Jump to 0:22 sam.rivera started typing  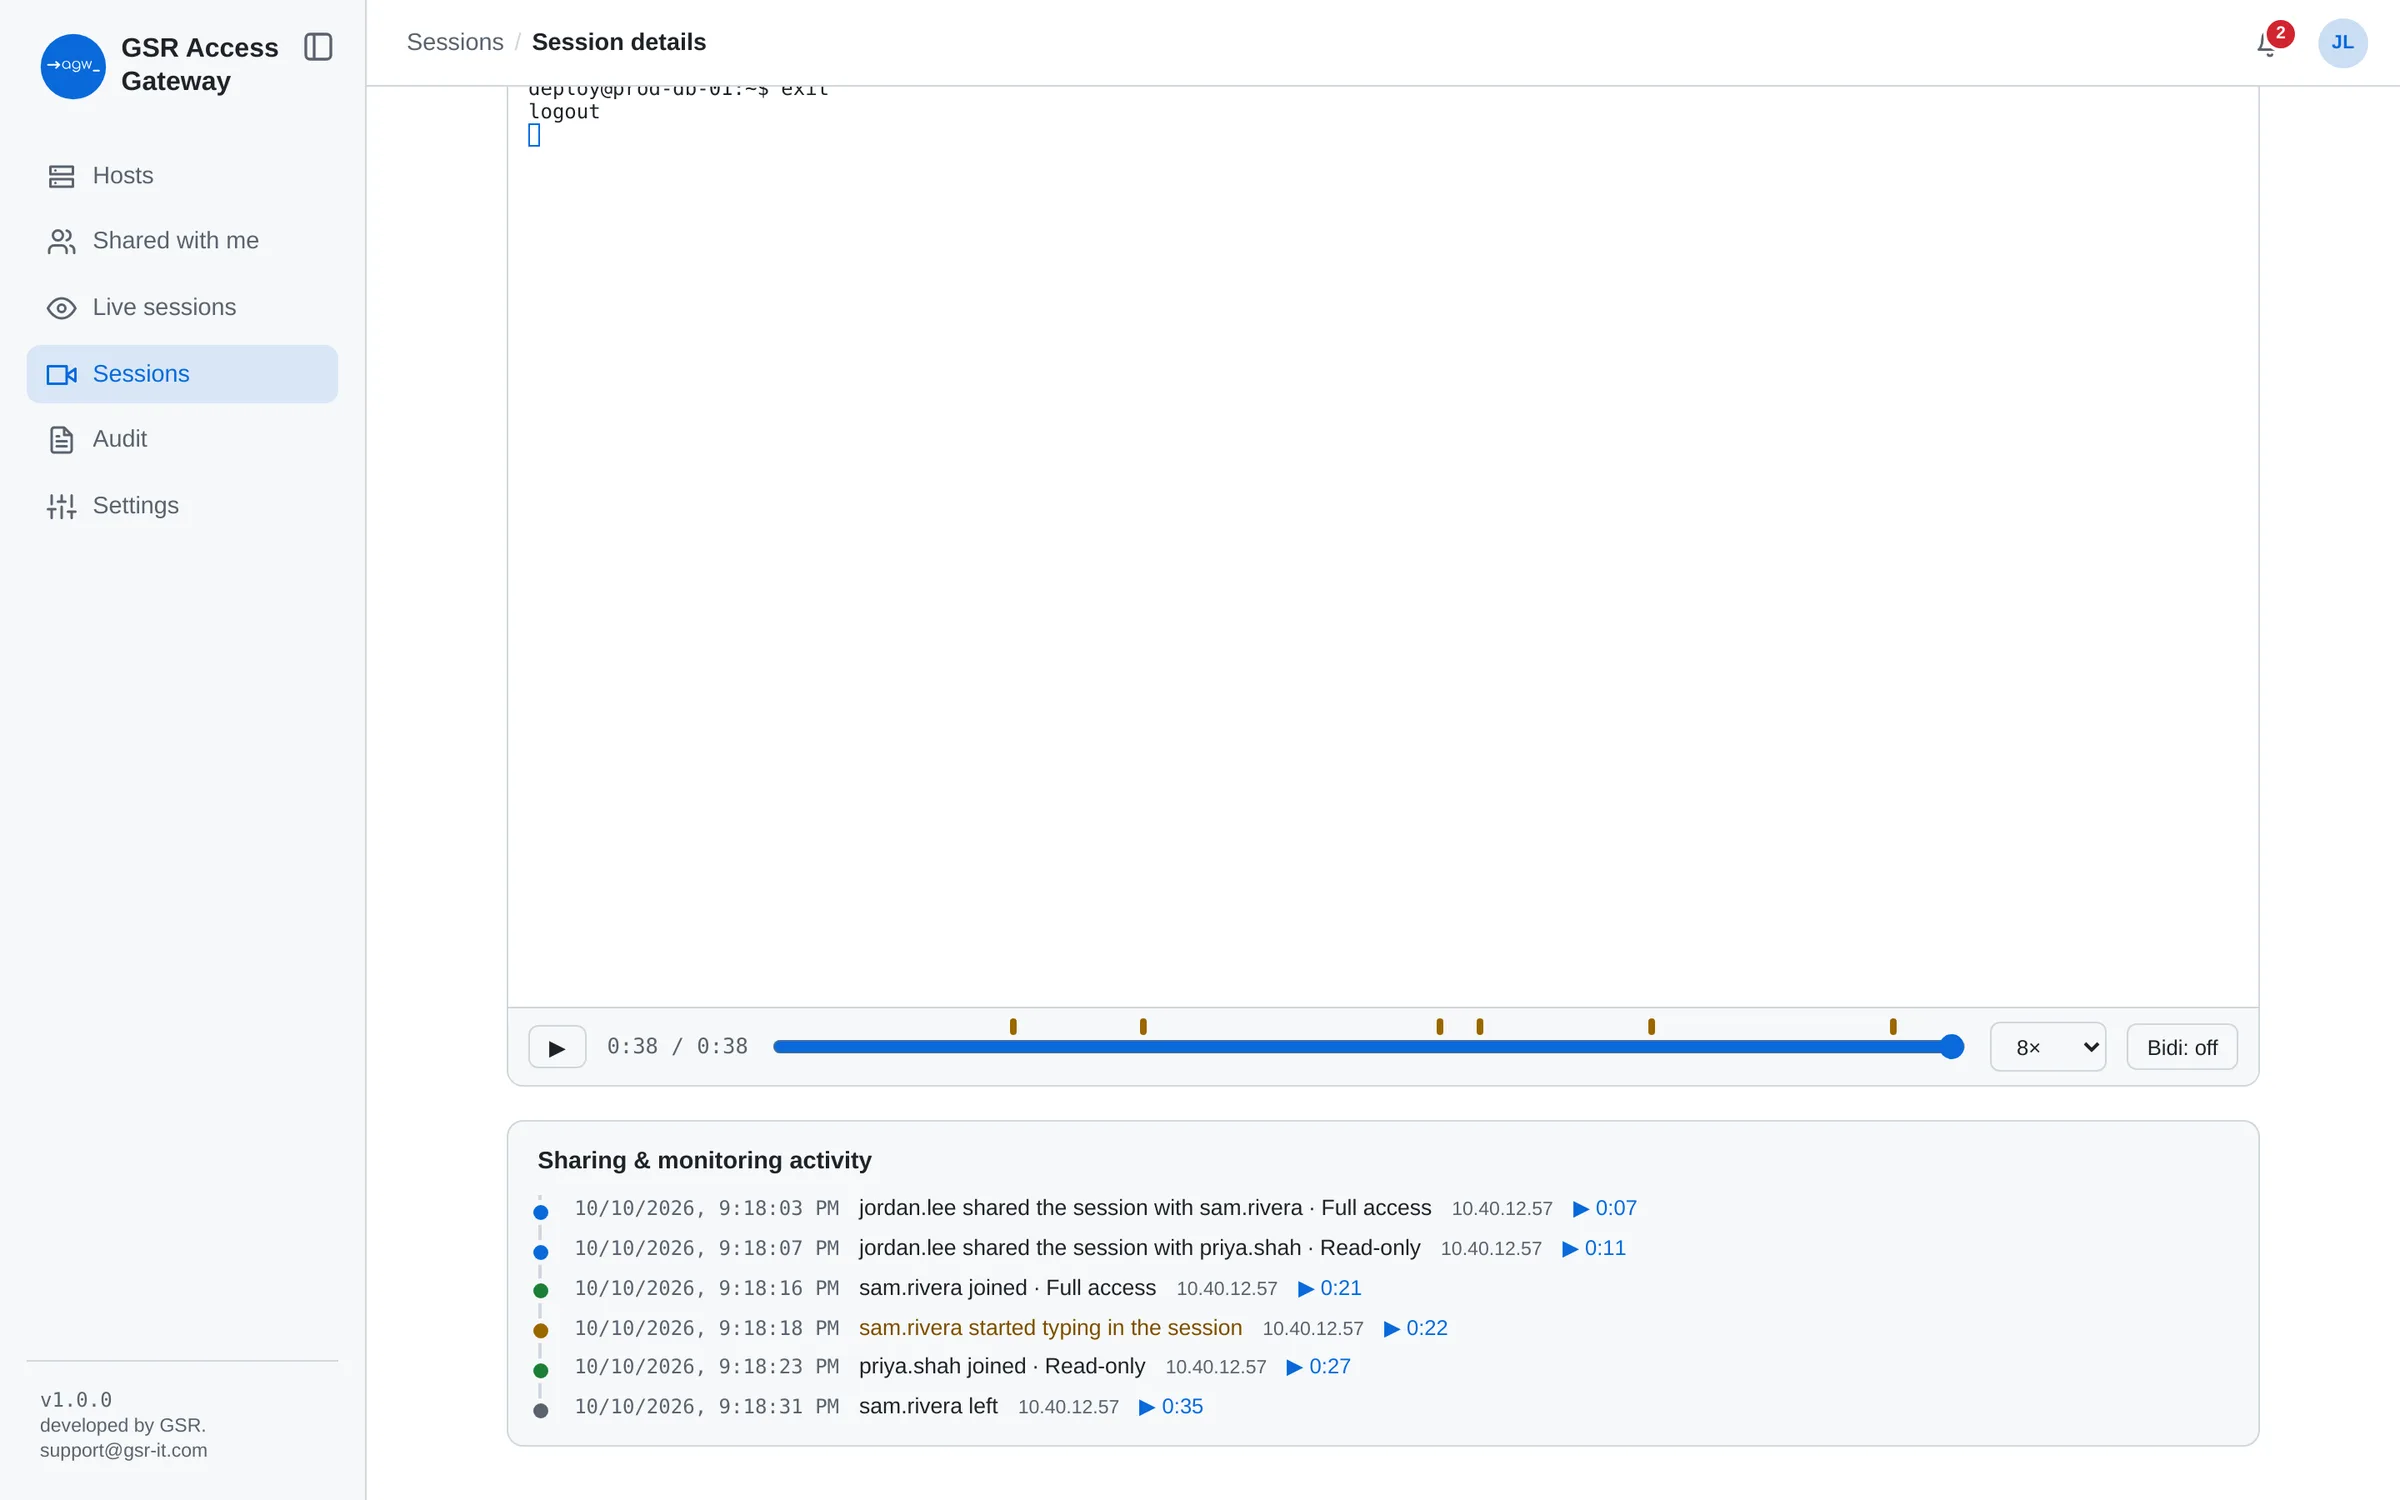[1416, 1328]
